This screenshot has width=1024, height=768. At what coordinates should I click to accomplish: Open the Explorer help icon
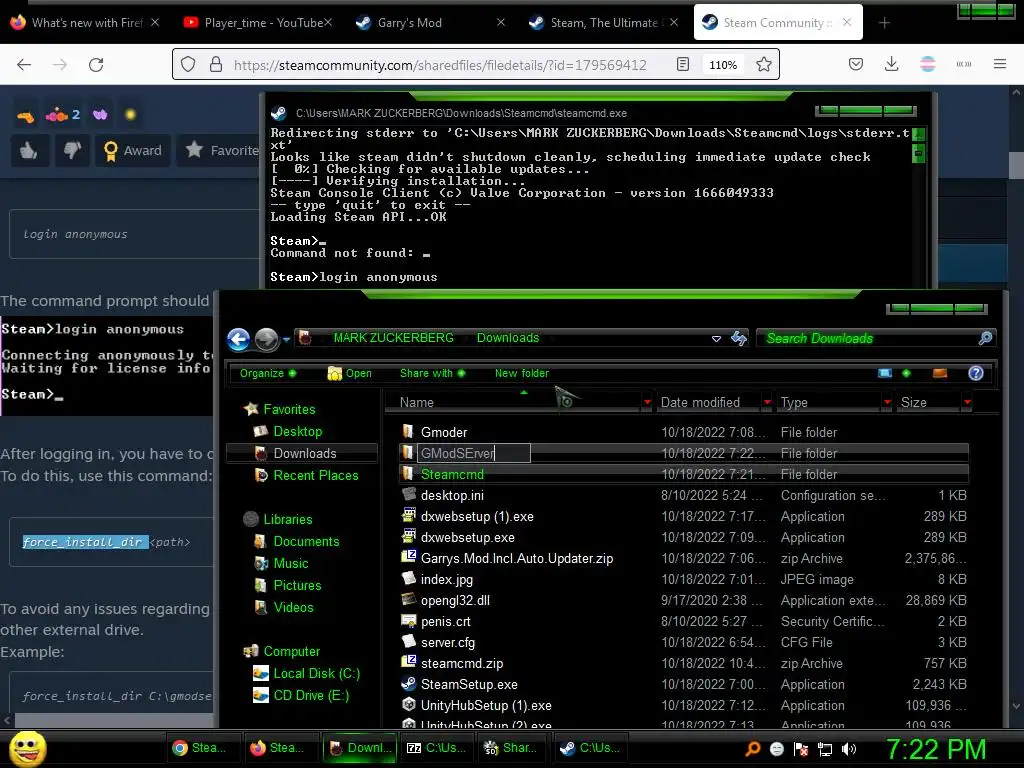coord(976,373)
